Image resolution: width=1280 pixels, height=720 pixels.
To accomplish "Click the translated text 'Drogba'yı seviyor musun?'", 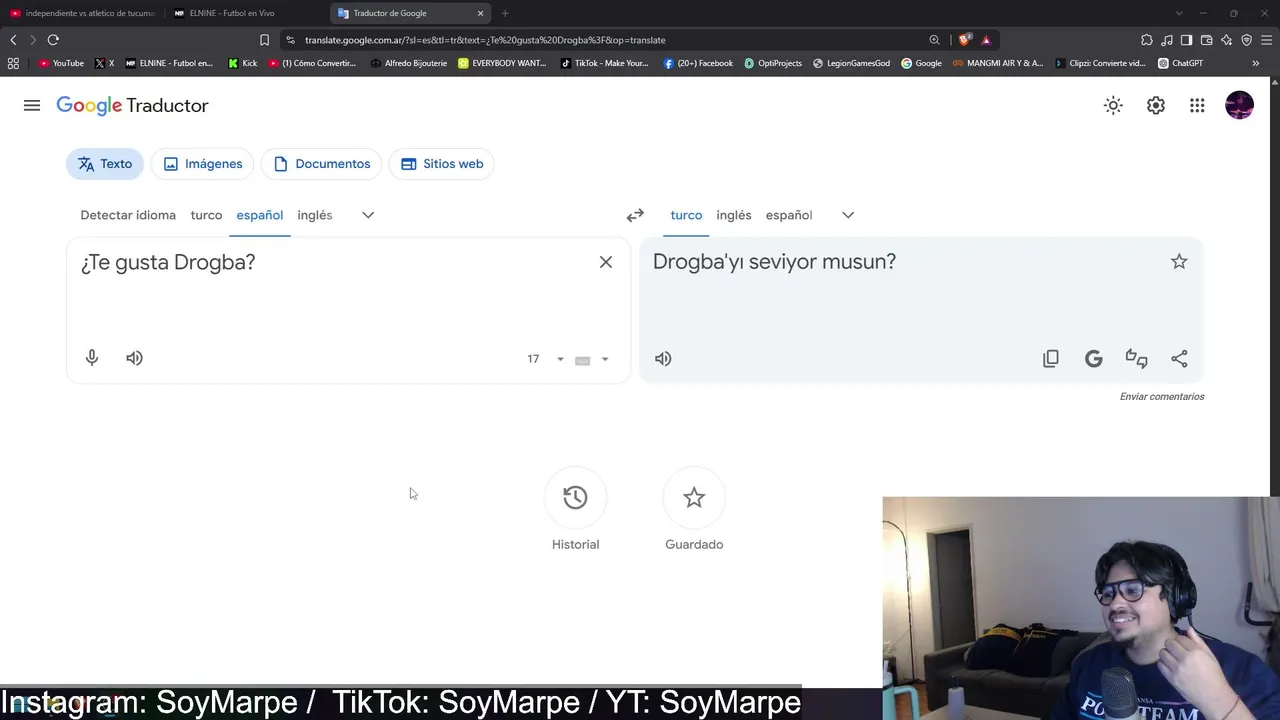I will coord(774,262).
